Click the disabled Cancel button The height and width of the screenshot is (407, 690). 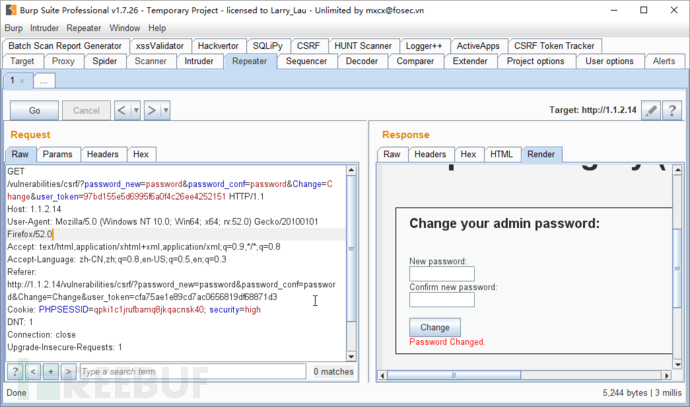pos(86,110)
